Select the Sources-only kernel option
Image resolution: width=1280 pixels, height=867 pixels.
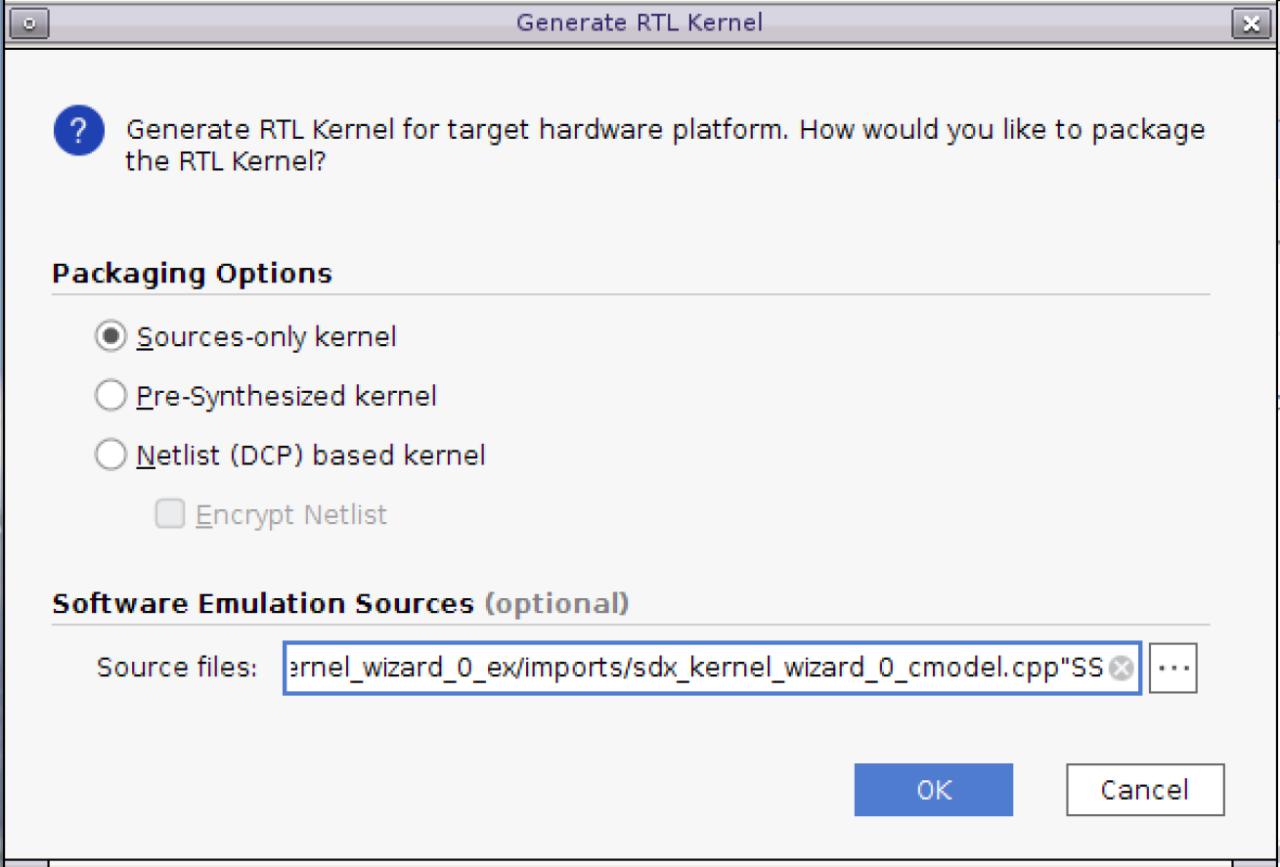coord(110,337)
